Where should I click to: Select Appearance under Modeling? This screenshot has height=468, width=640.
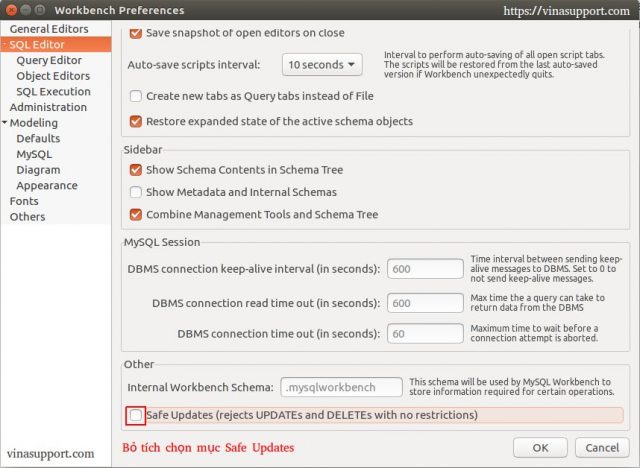coord(47,186)
